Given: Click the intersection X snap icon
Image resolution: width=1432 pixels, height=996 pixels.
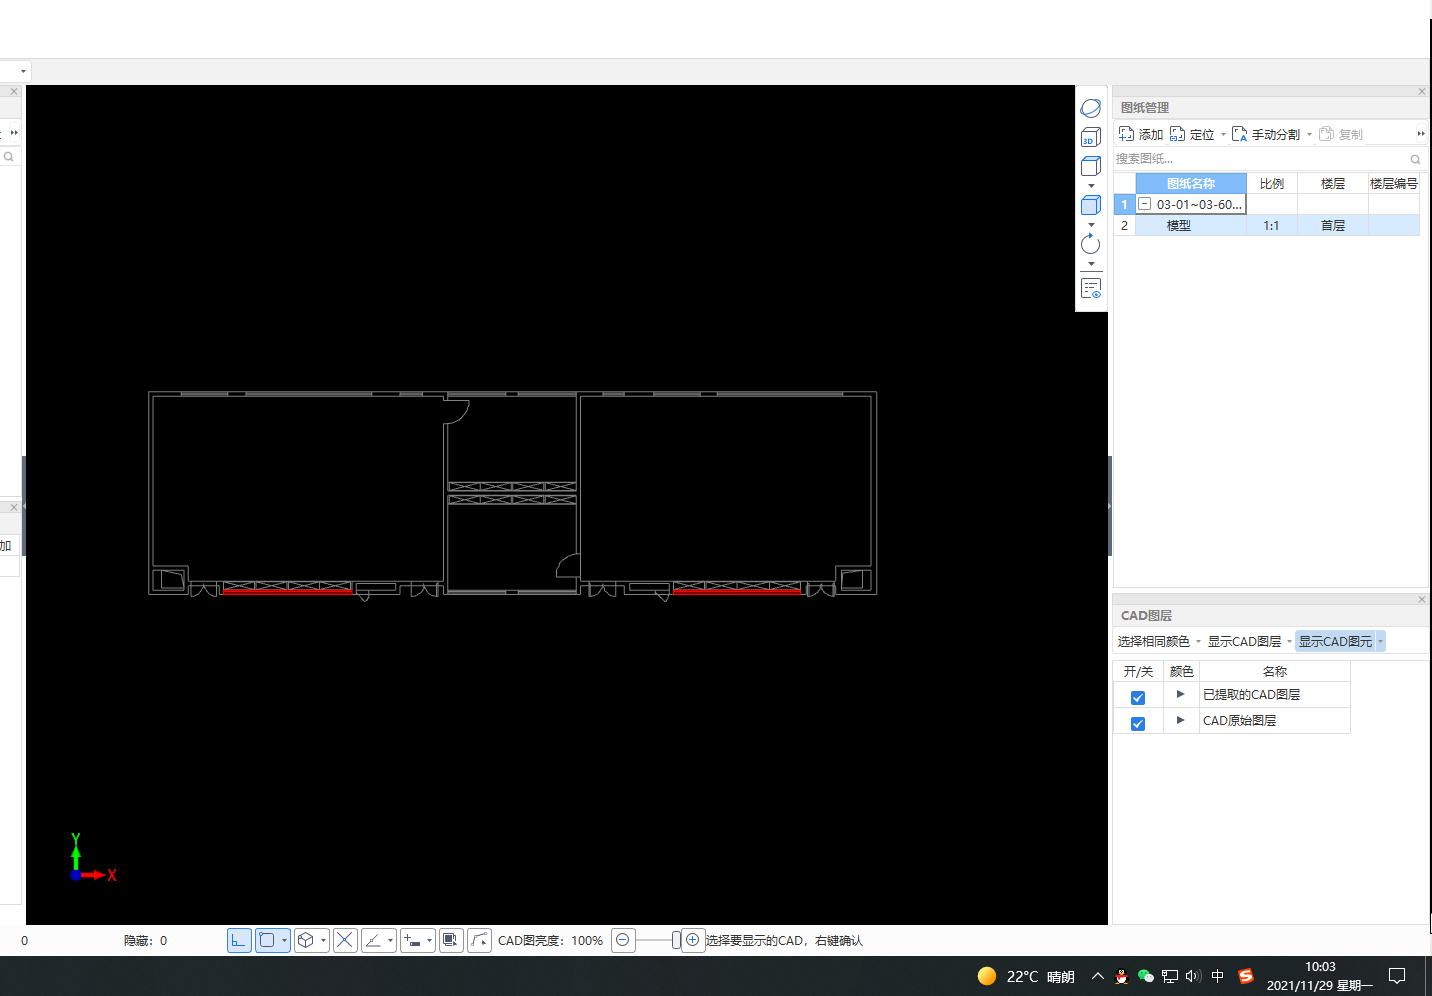Looking at the screenshot, I should click(x=345, y=940).
